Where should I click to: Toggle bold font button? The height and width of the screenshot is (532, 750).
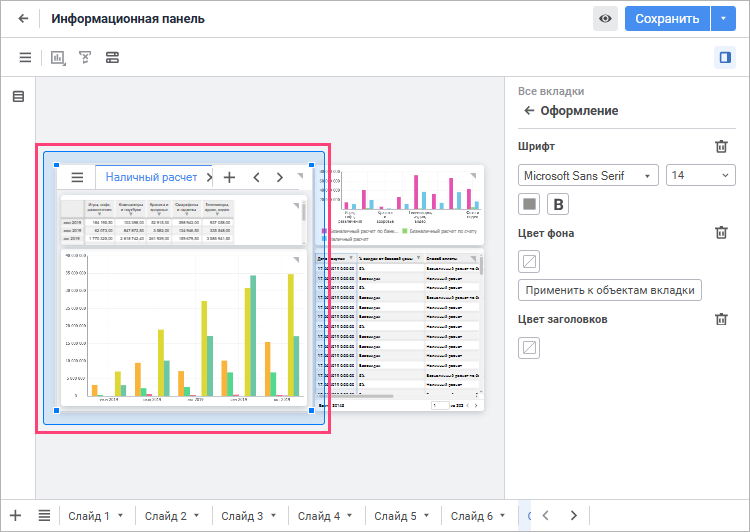558,204
